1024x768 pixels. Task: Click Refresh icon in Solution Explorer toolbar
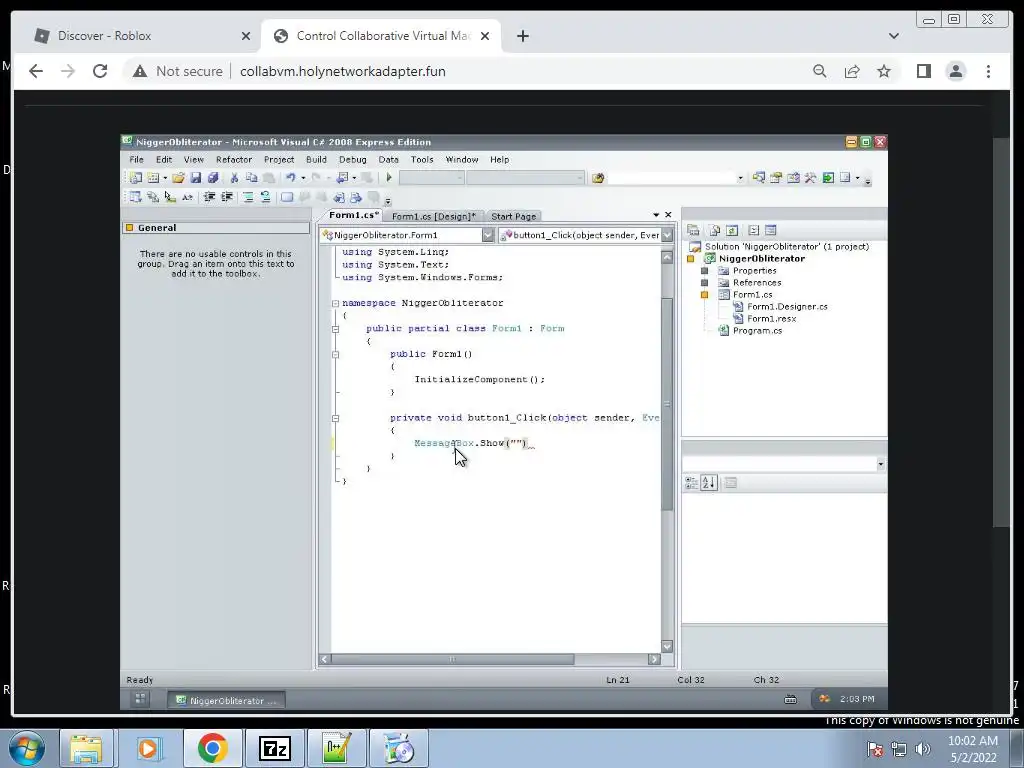[732, 230]
